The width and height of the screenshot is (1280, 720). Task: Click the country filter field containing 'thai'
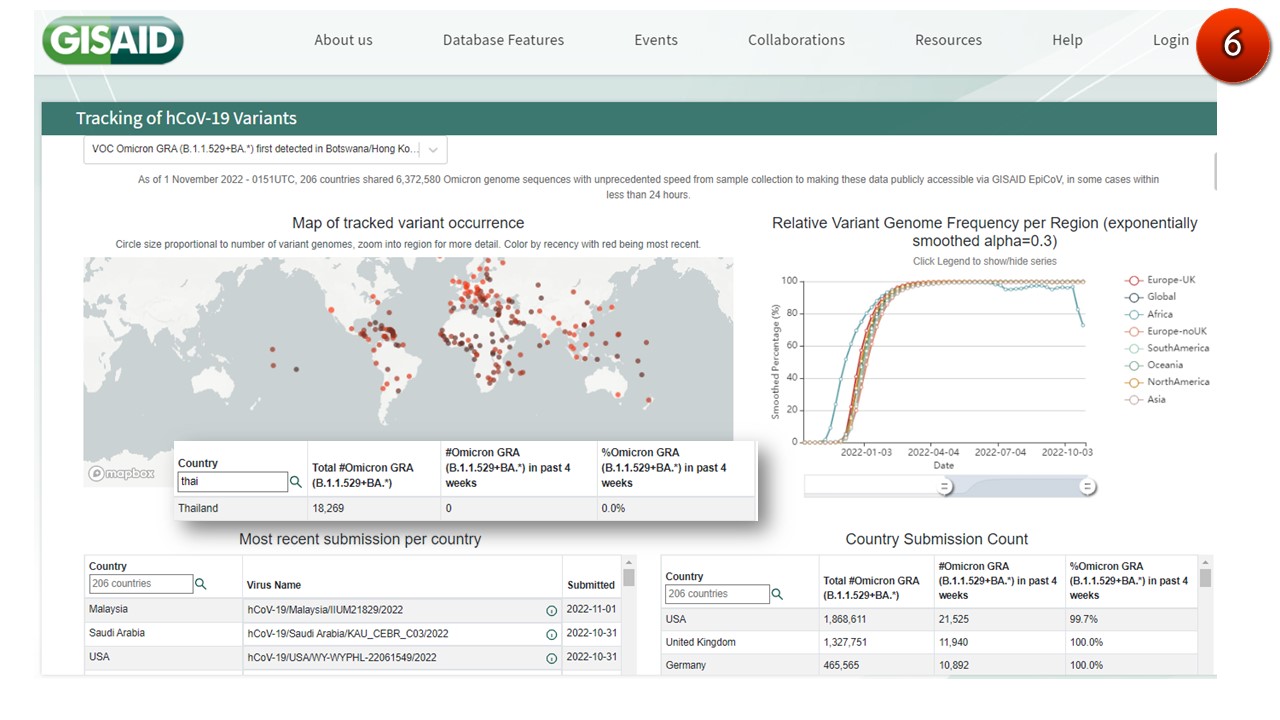[232, 482]
